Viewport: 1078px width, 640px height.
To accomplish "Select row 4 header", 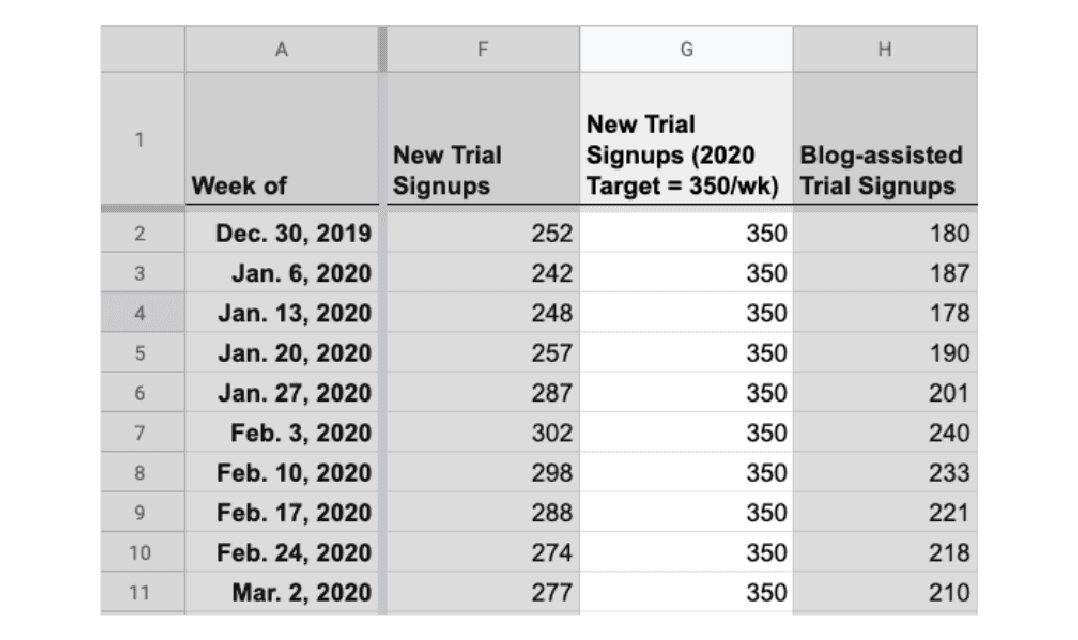I will pos(142,313).
